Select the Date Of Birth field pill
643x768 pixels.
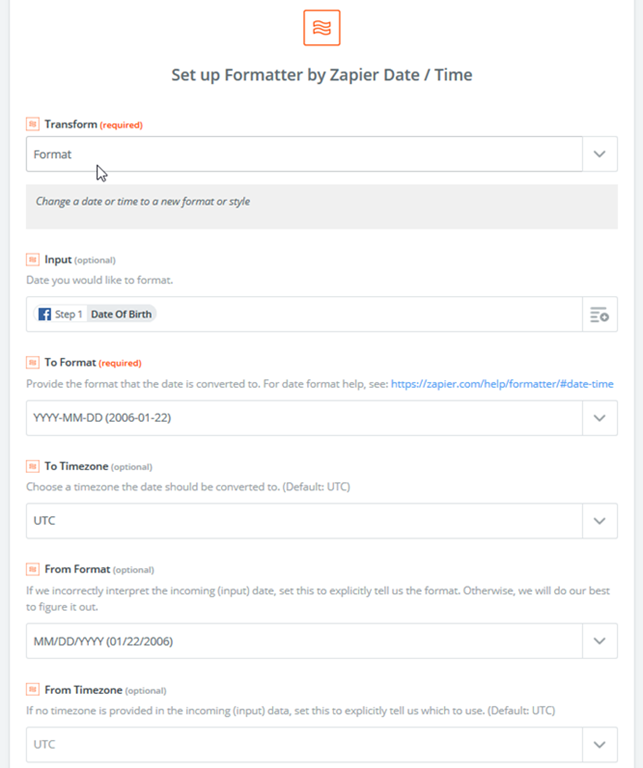[x=122, y=314]
